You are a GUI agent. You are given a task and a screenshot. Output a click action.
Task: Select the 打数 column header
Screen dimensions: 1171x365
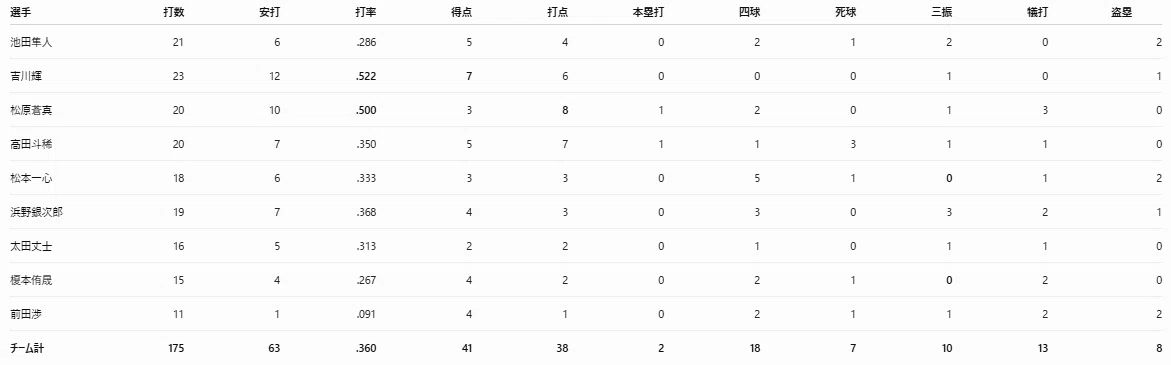coord(173,12)
